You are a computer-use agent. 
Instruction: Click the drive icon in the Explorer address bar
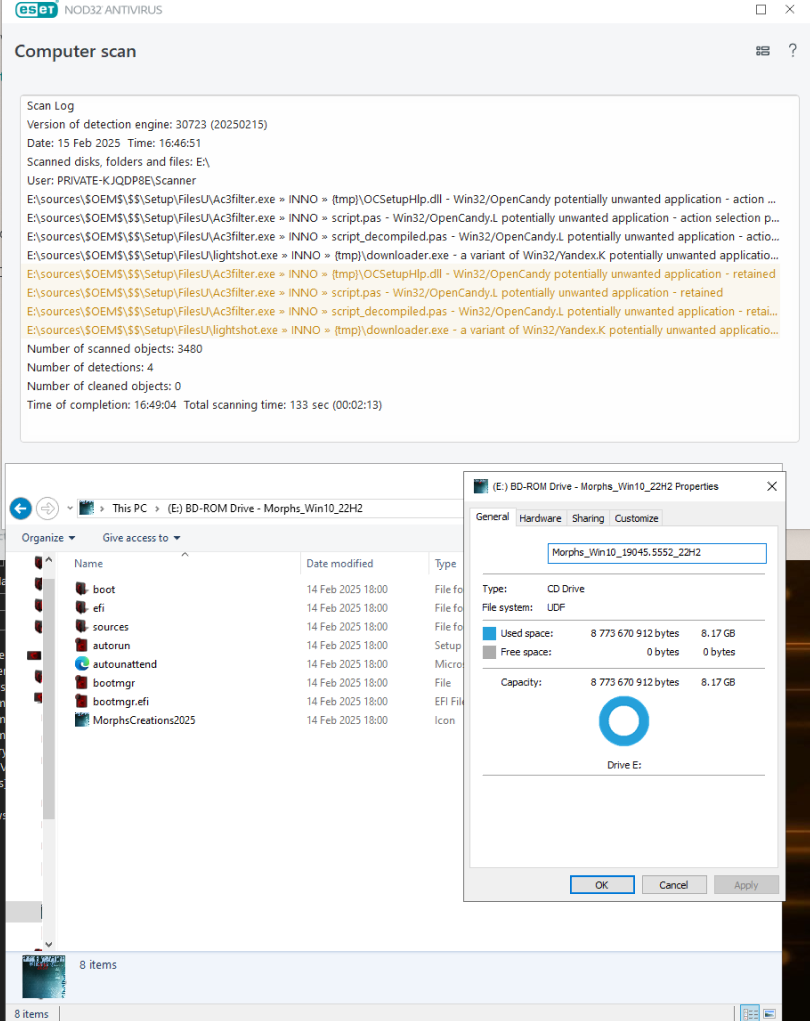pyautogui.click(x=87, y=508)
